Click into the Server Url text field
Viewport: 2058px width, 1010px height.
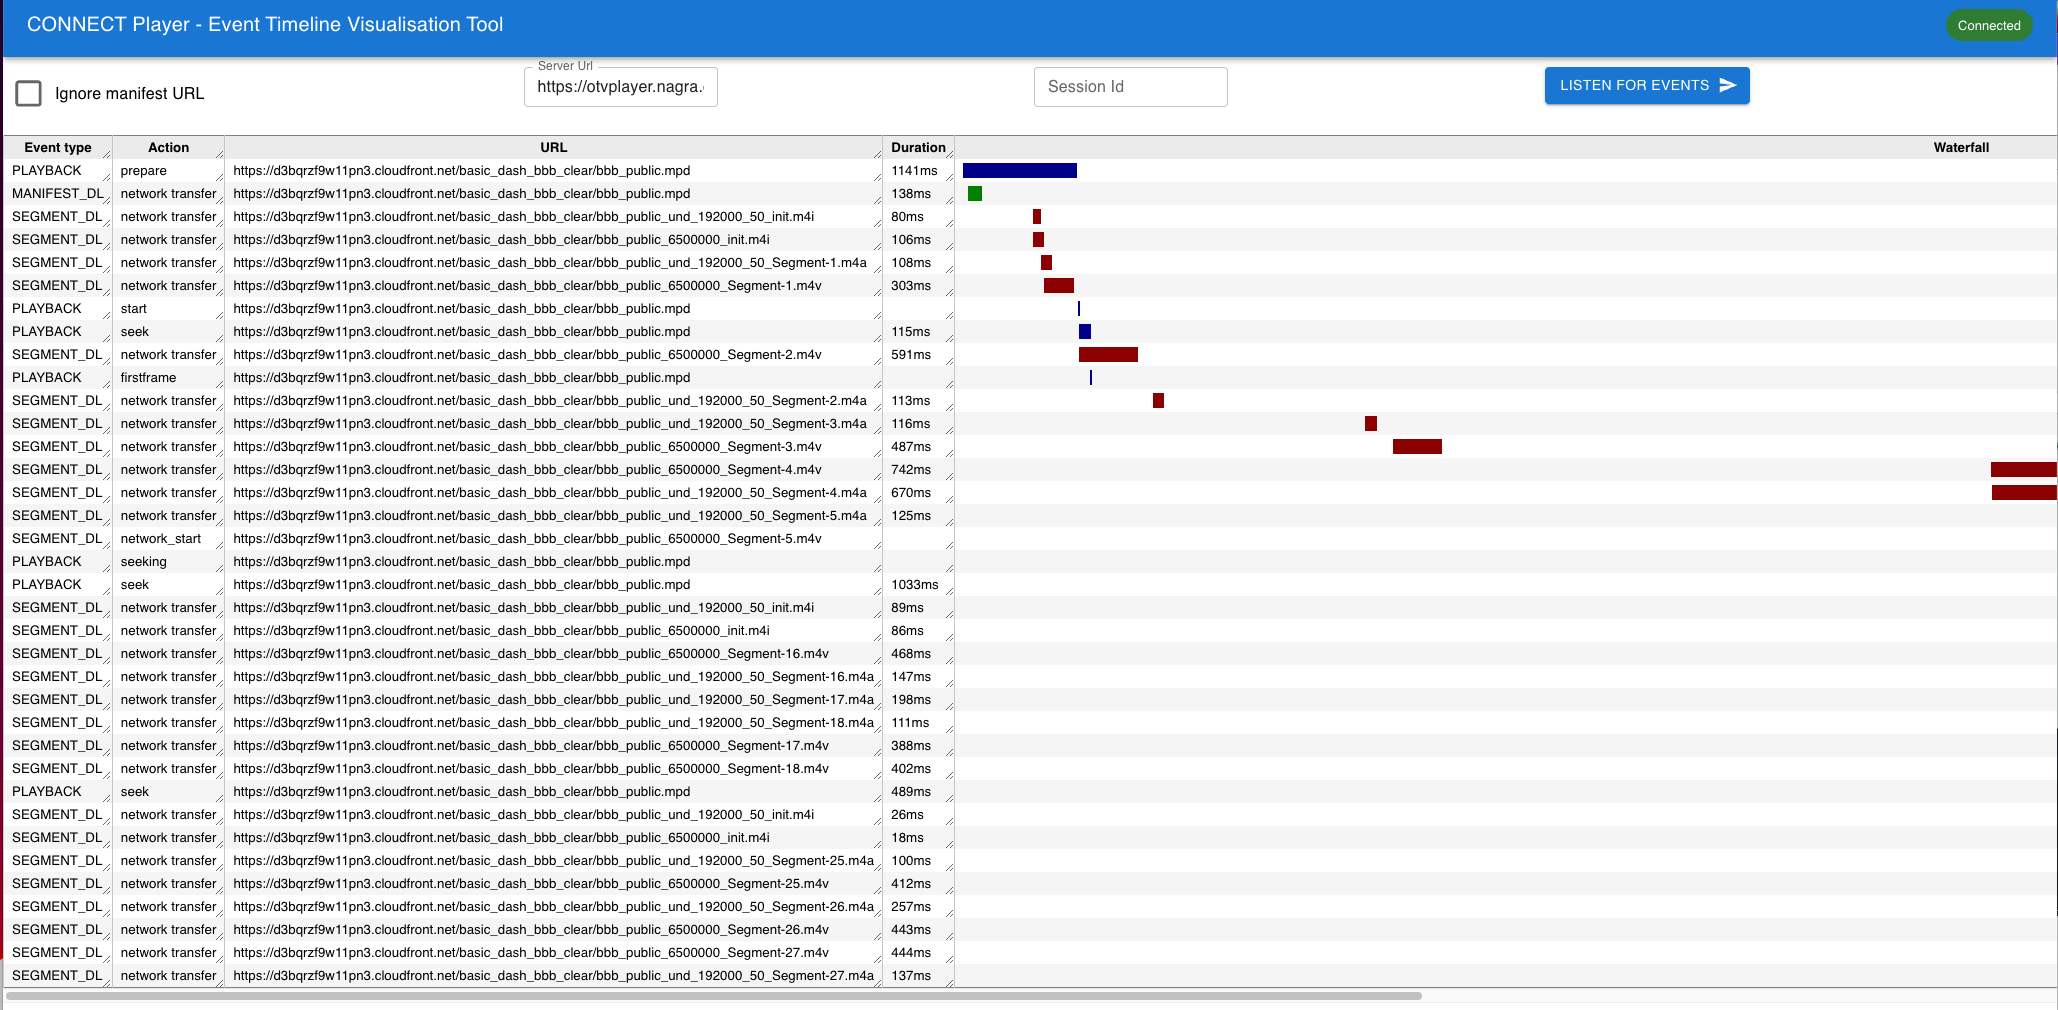pyautogui.click(x=620, y=87)
